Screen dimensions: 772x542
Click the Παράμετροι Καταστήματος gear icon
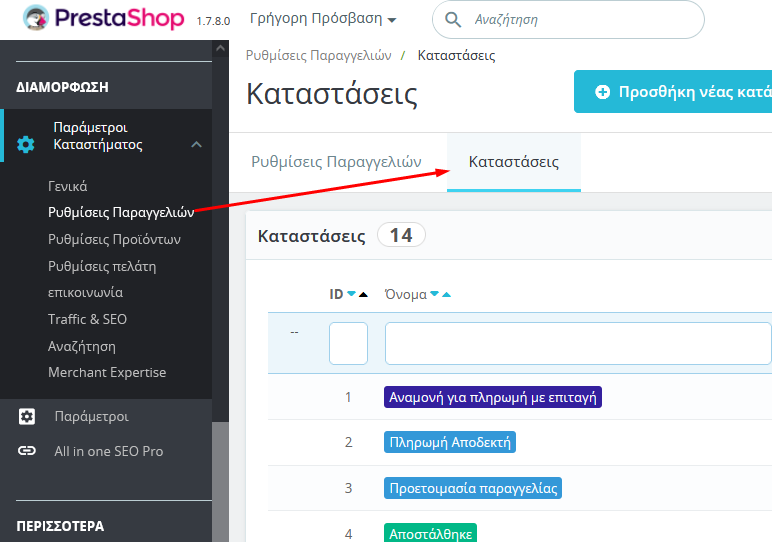(x=26, y=144)
